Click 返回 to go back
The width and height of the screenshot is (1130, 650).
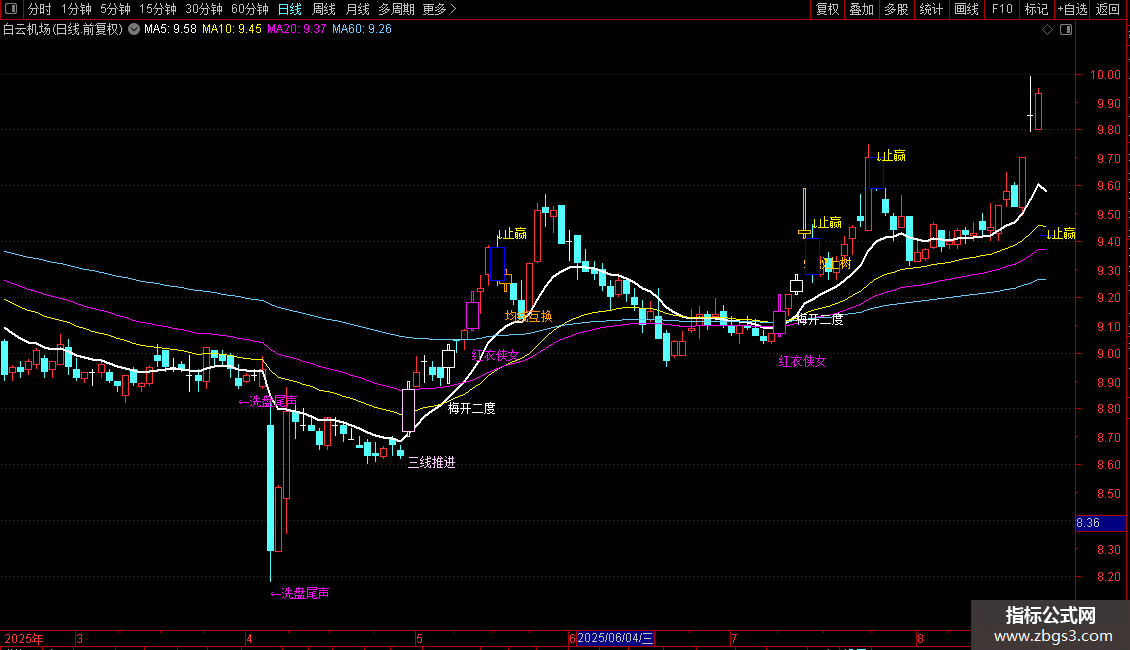[x=1108, y=9]
